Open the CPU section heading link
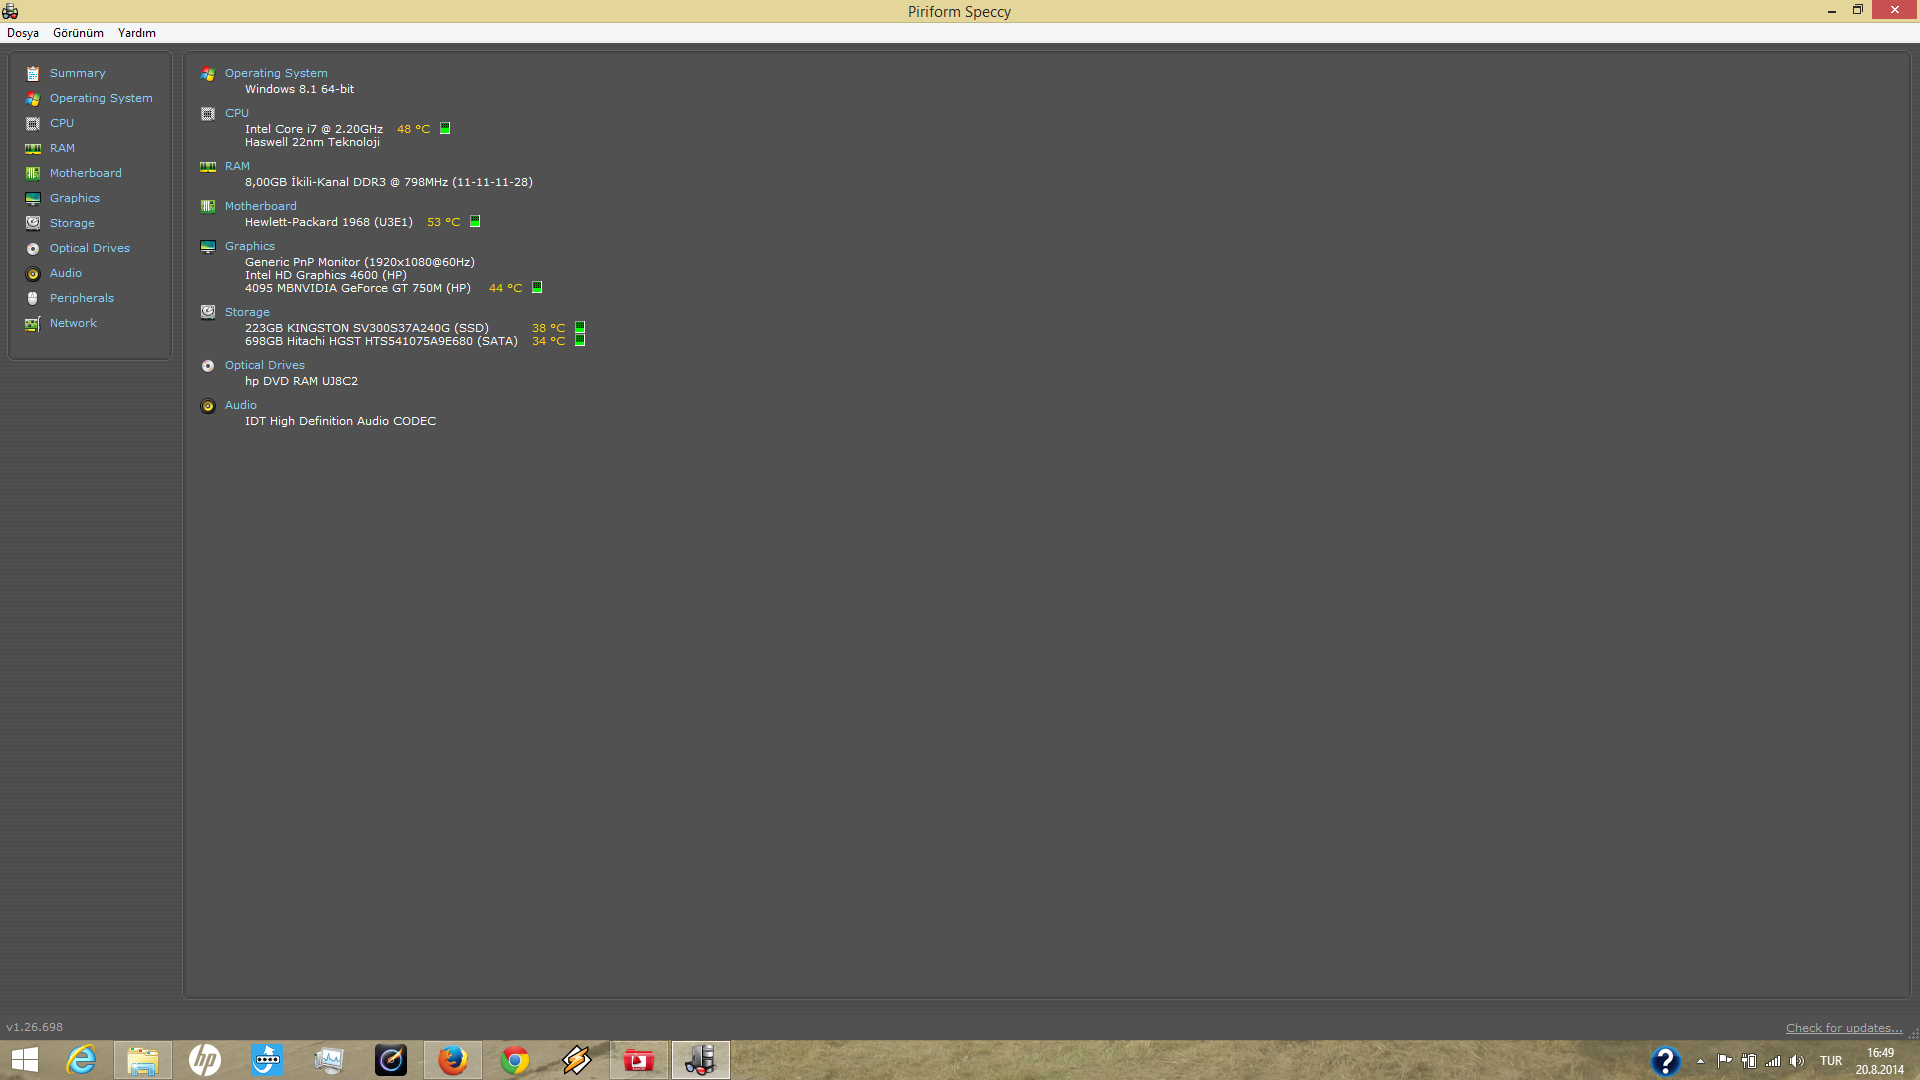1920x1080 pixels. [x=237, y=113]
